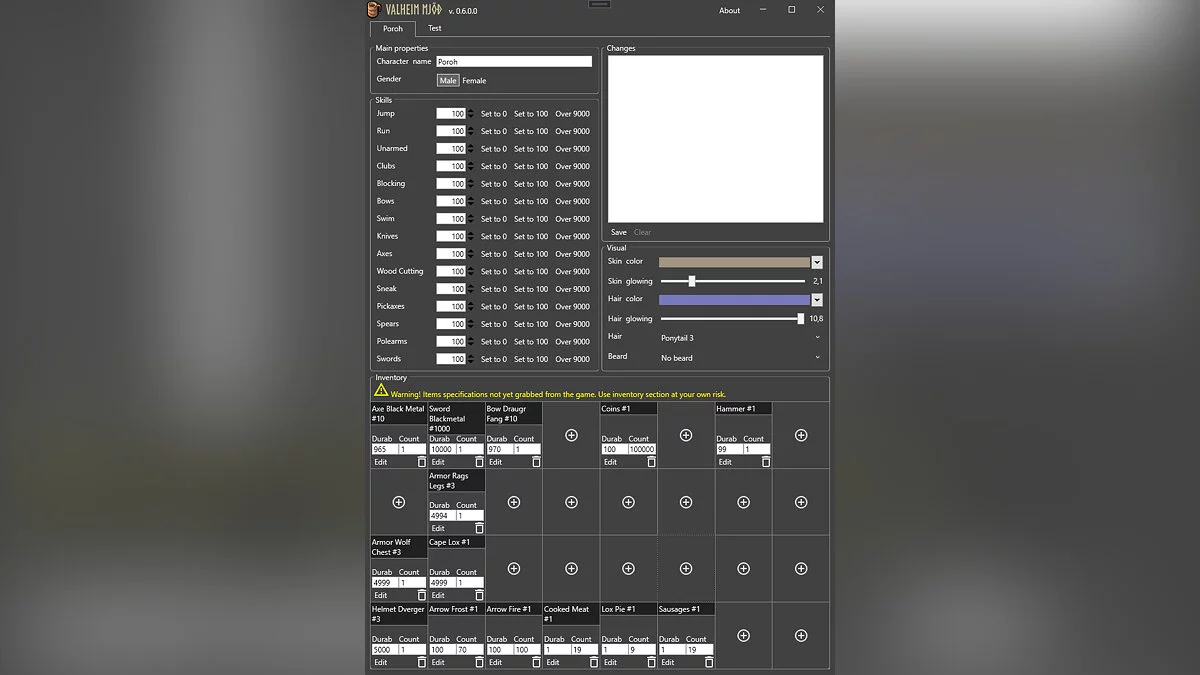Open the Skin color dropdown arrow

[x=817, y=262]
